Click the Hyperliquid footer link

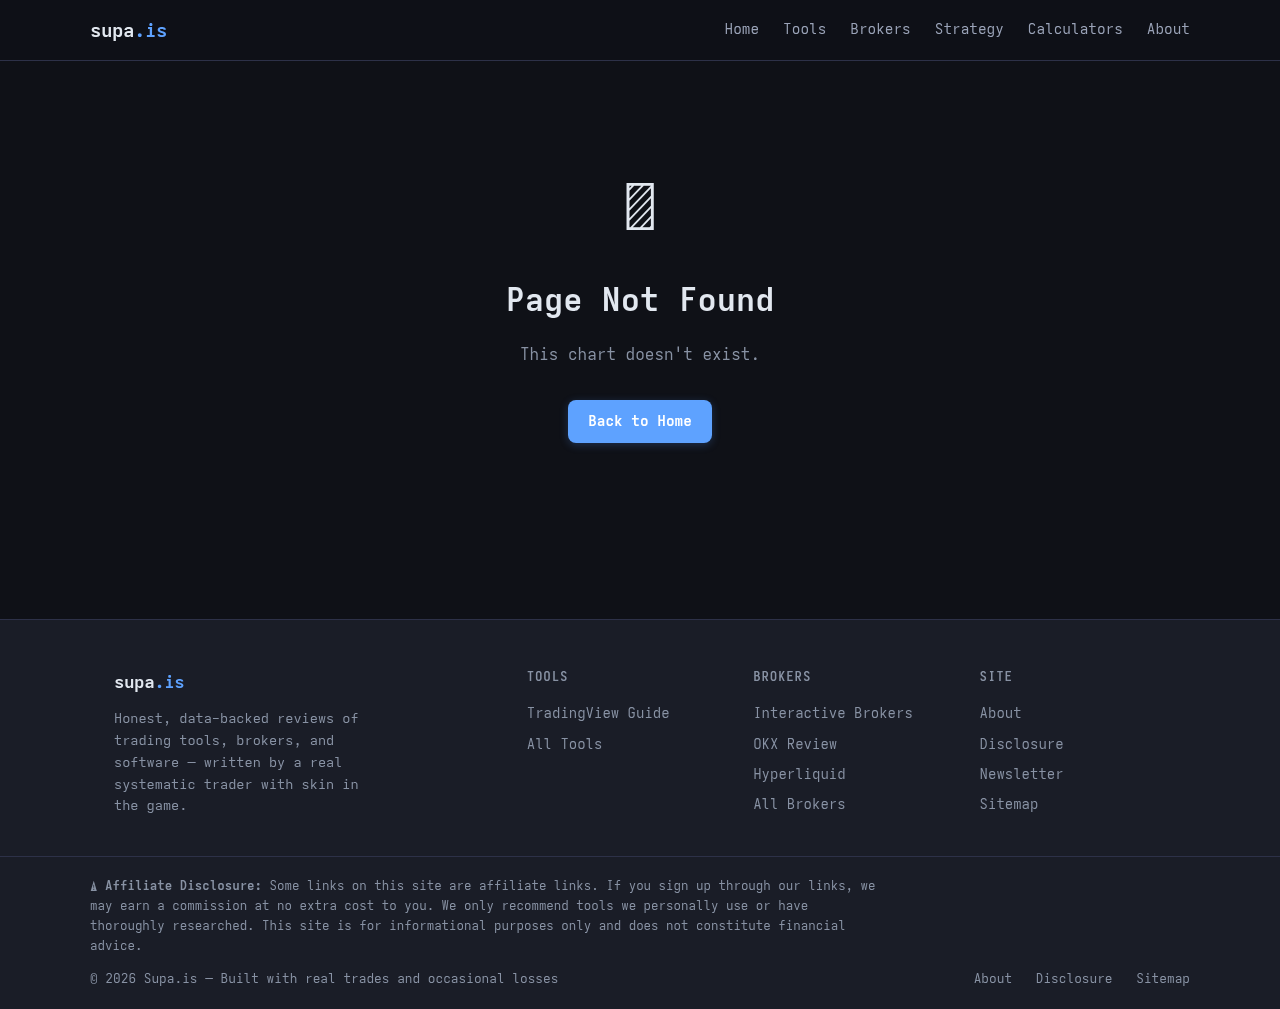(799, 773)
